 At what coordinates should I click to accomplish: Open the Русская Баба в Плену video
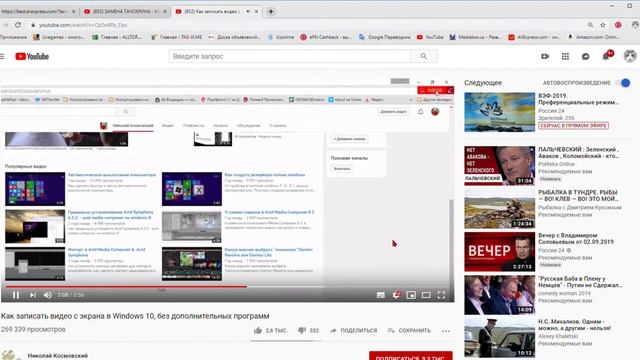click(x=499, y=295)
